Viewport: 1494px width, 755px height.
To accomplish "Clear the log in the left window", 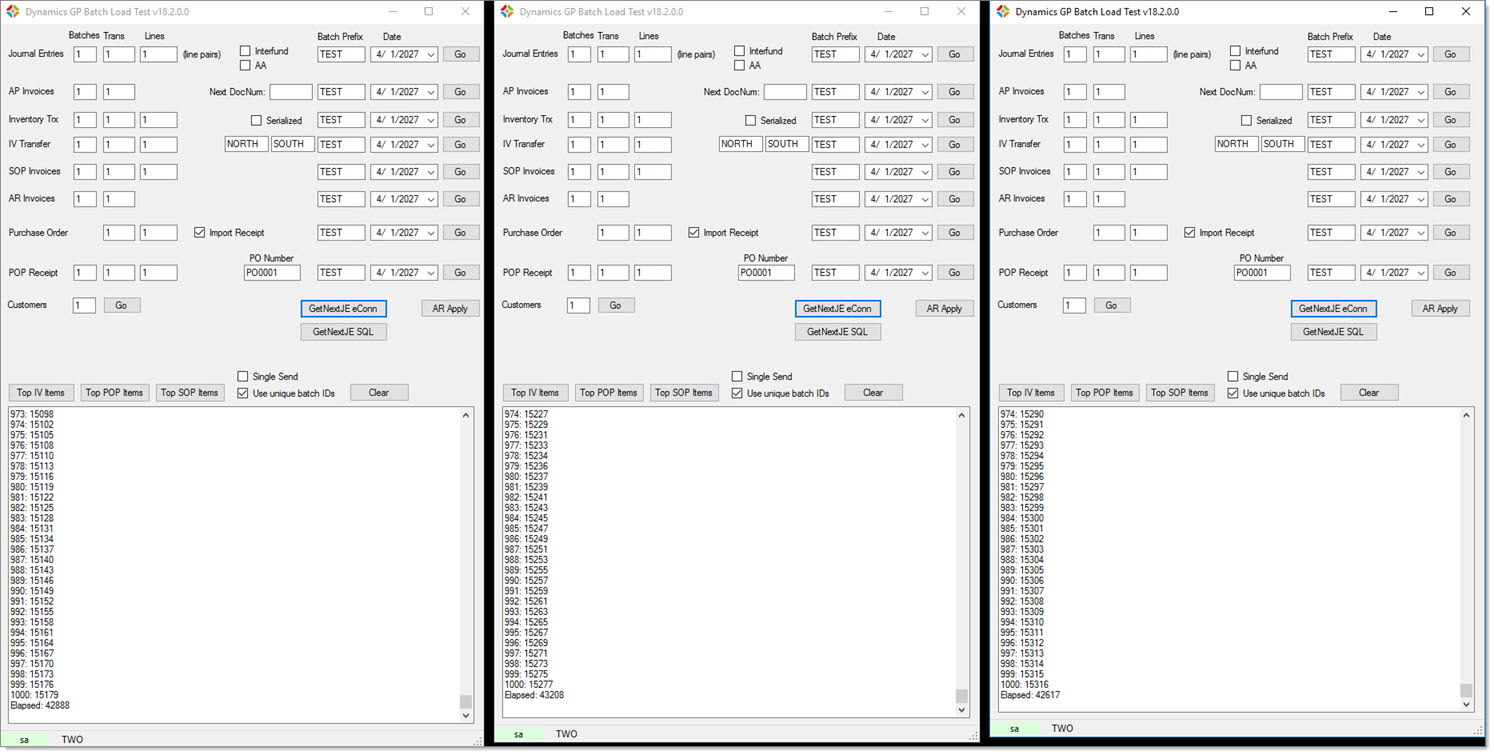I will (x=379, y=393).
